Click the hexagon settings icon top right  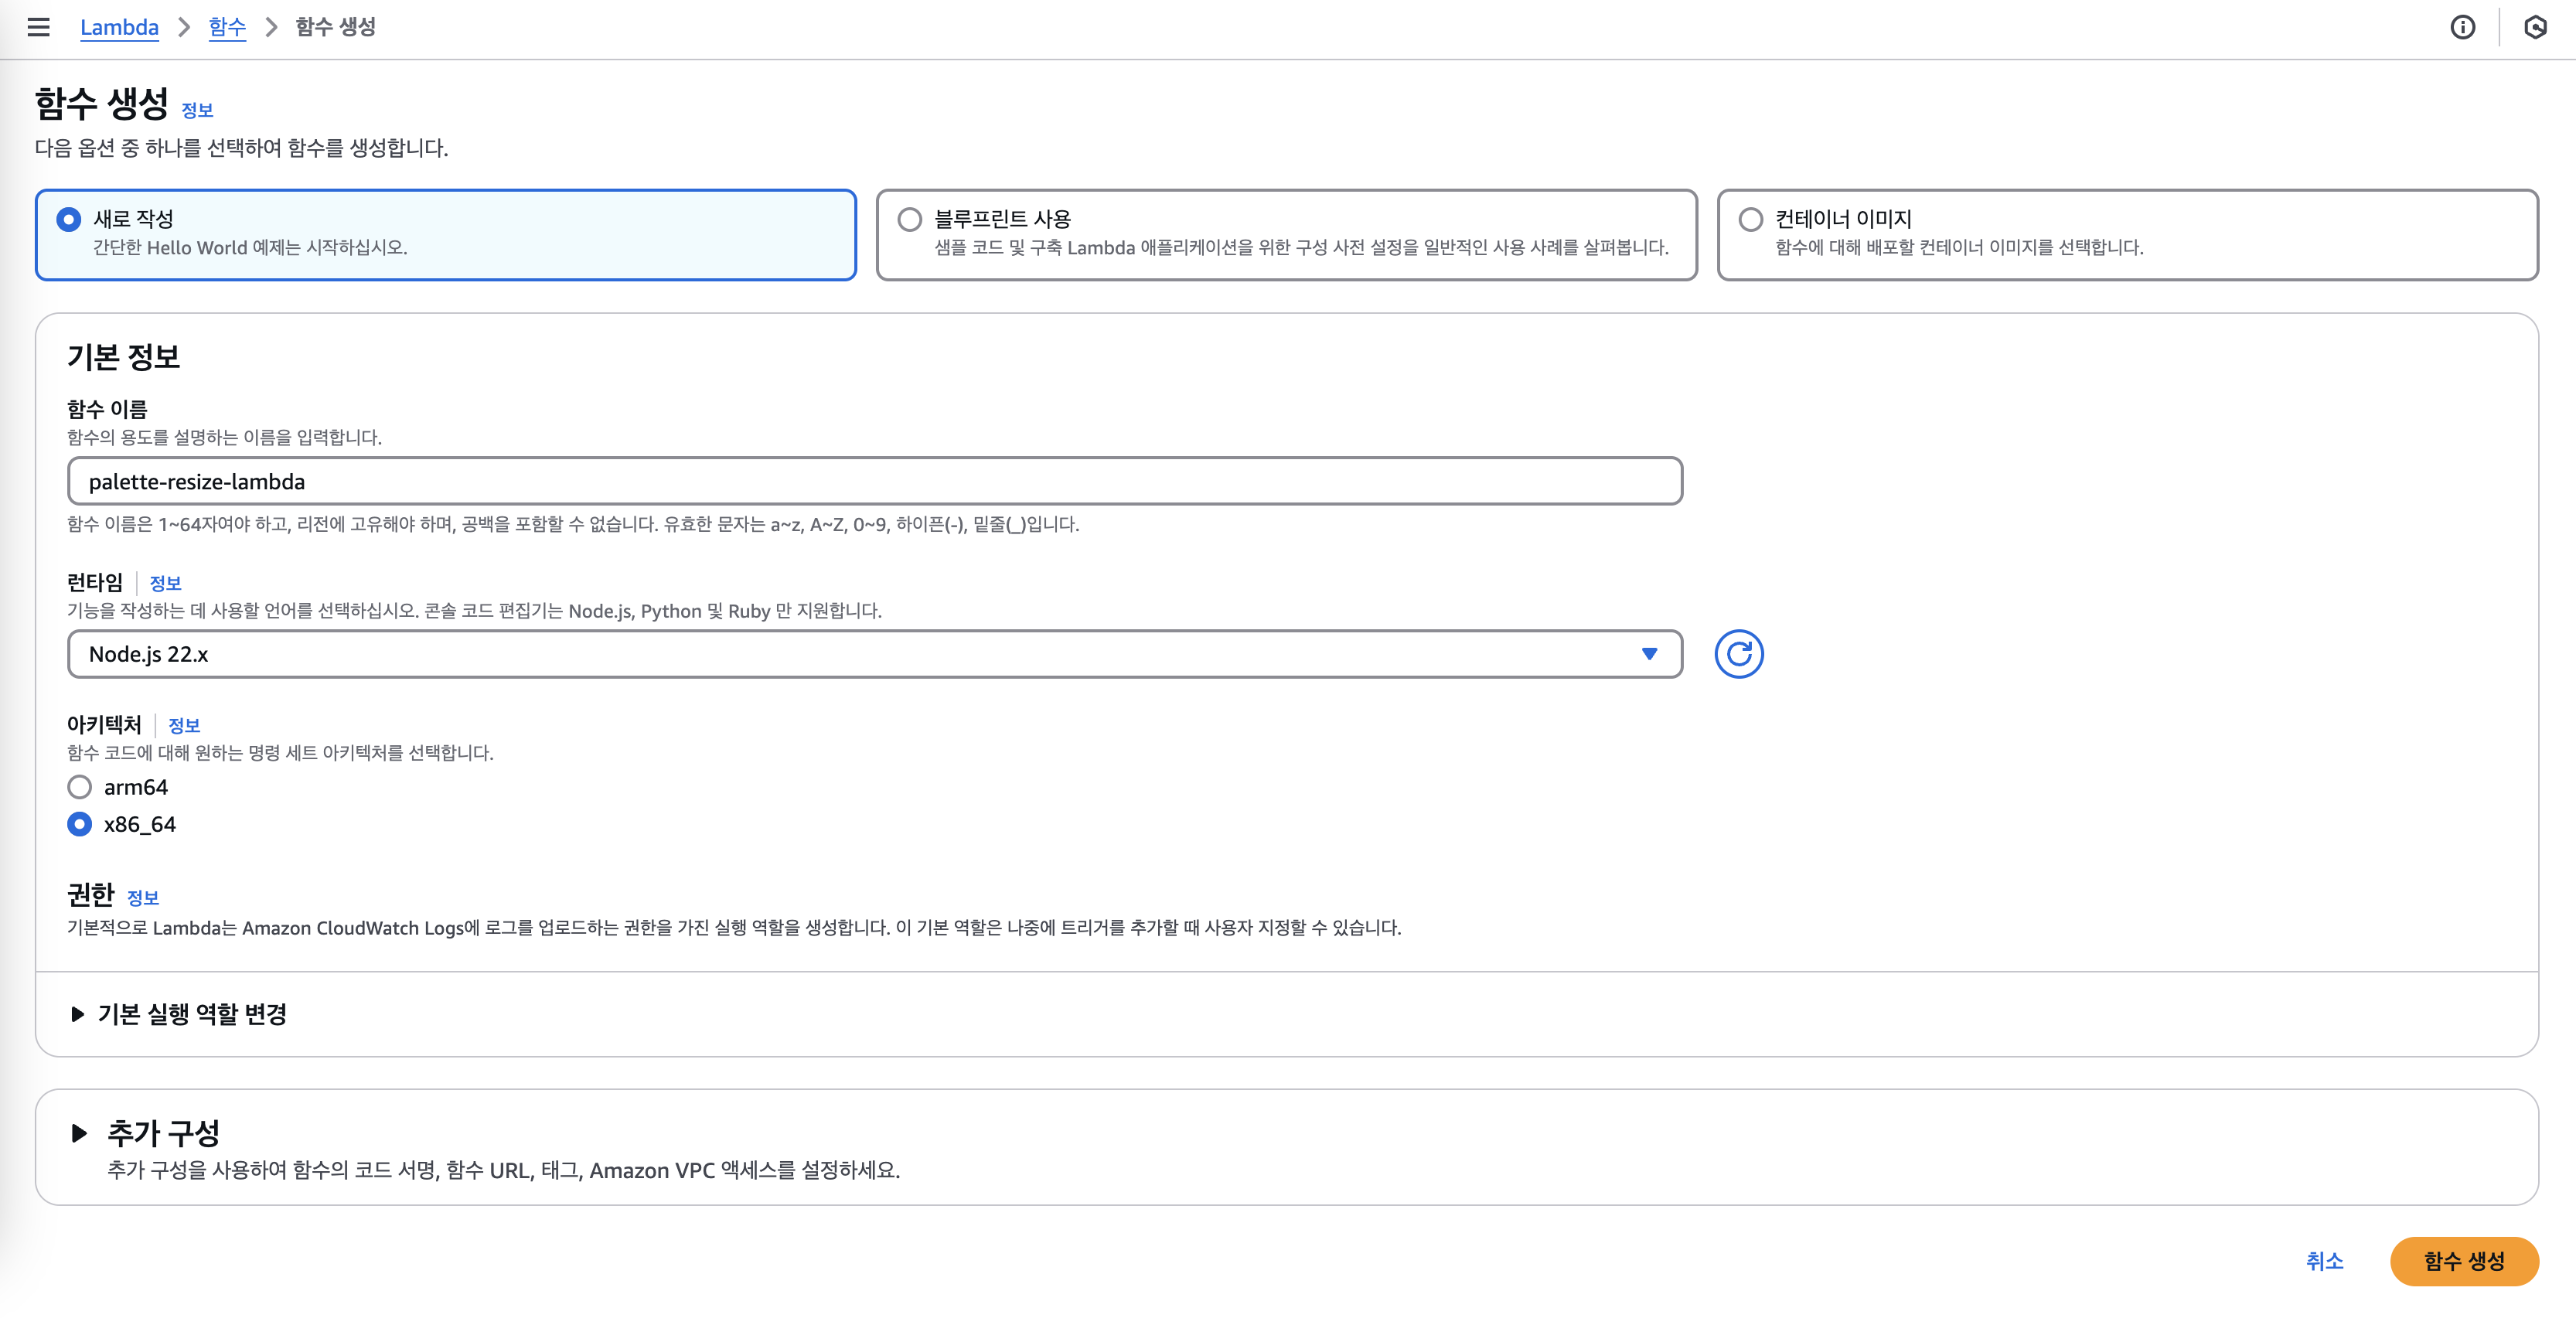2535,27
